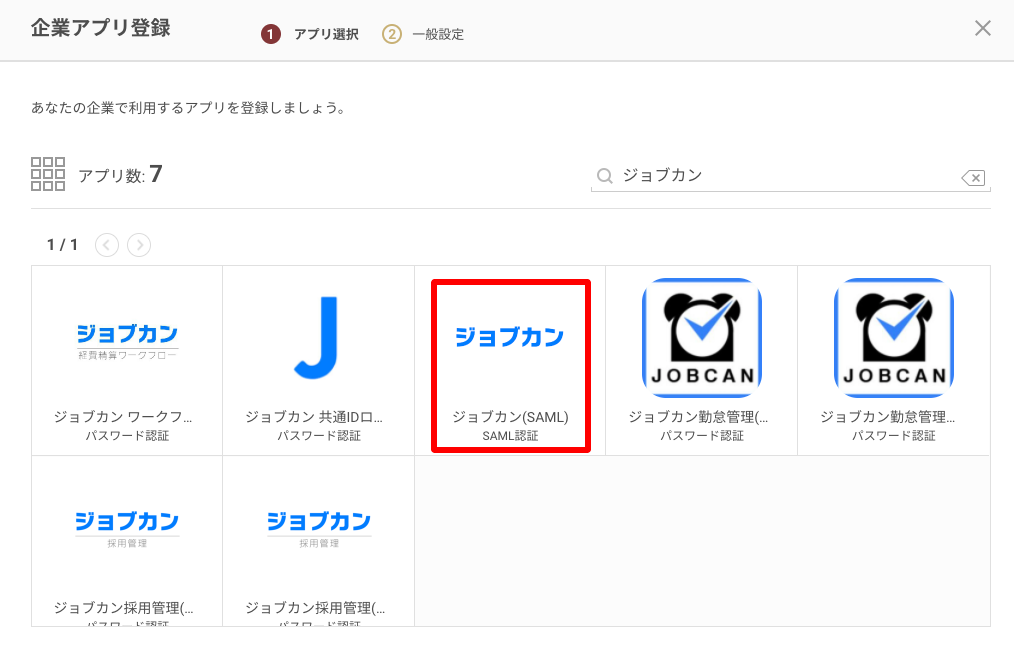Select the ジョブカン(SAML) app card
The height and width of the screenshot is (652, 1014).
tap(510, 360)
